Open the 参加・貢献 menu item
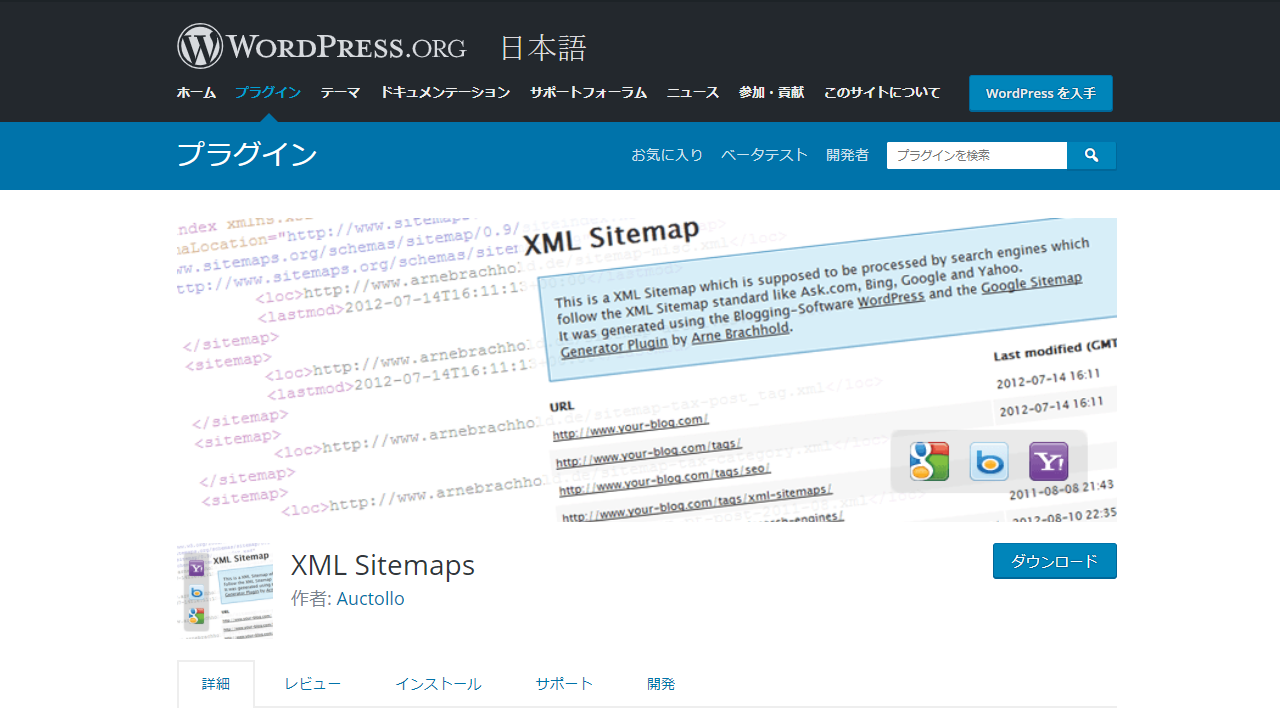 click(x=771, y=93)
